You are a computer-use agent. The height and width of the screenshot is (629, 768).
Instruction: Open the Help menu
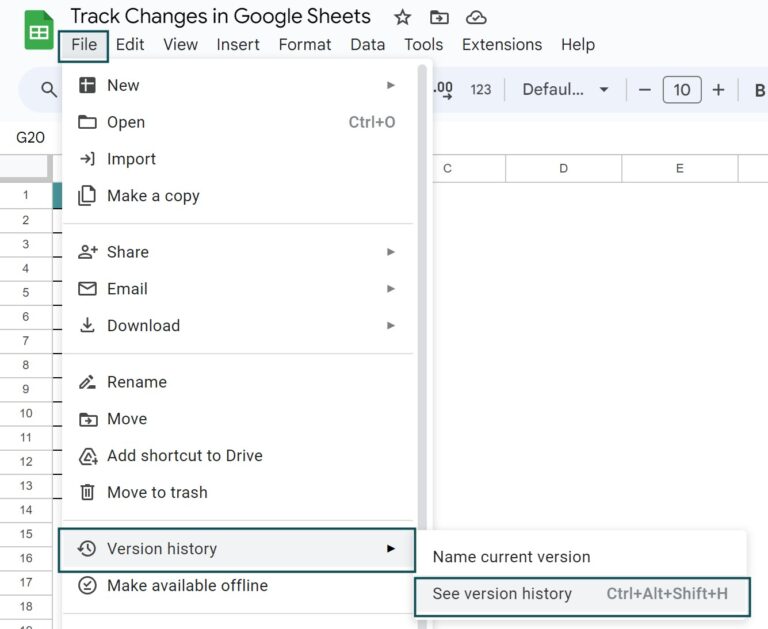coord(578,45)
